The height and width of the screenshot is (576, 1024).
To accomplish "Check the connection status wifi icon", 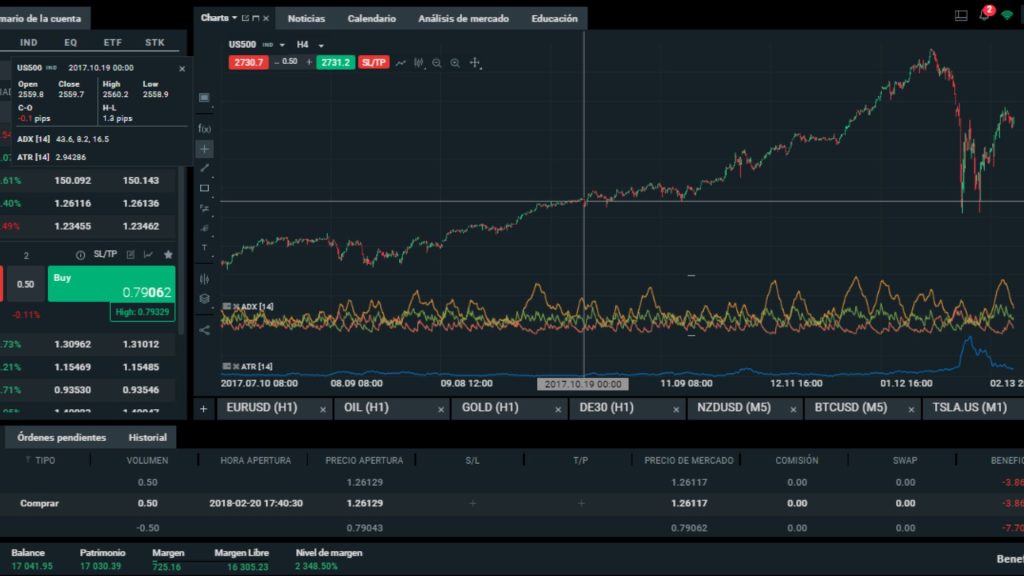I will [1007, 16].
